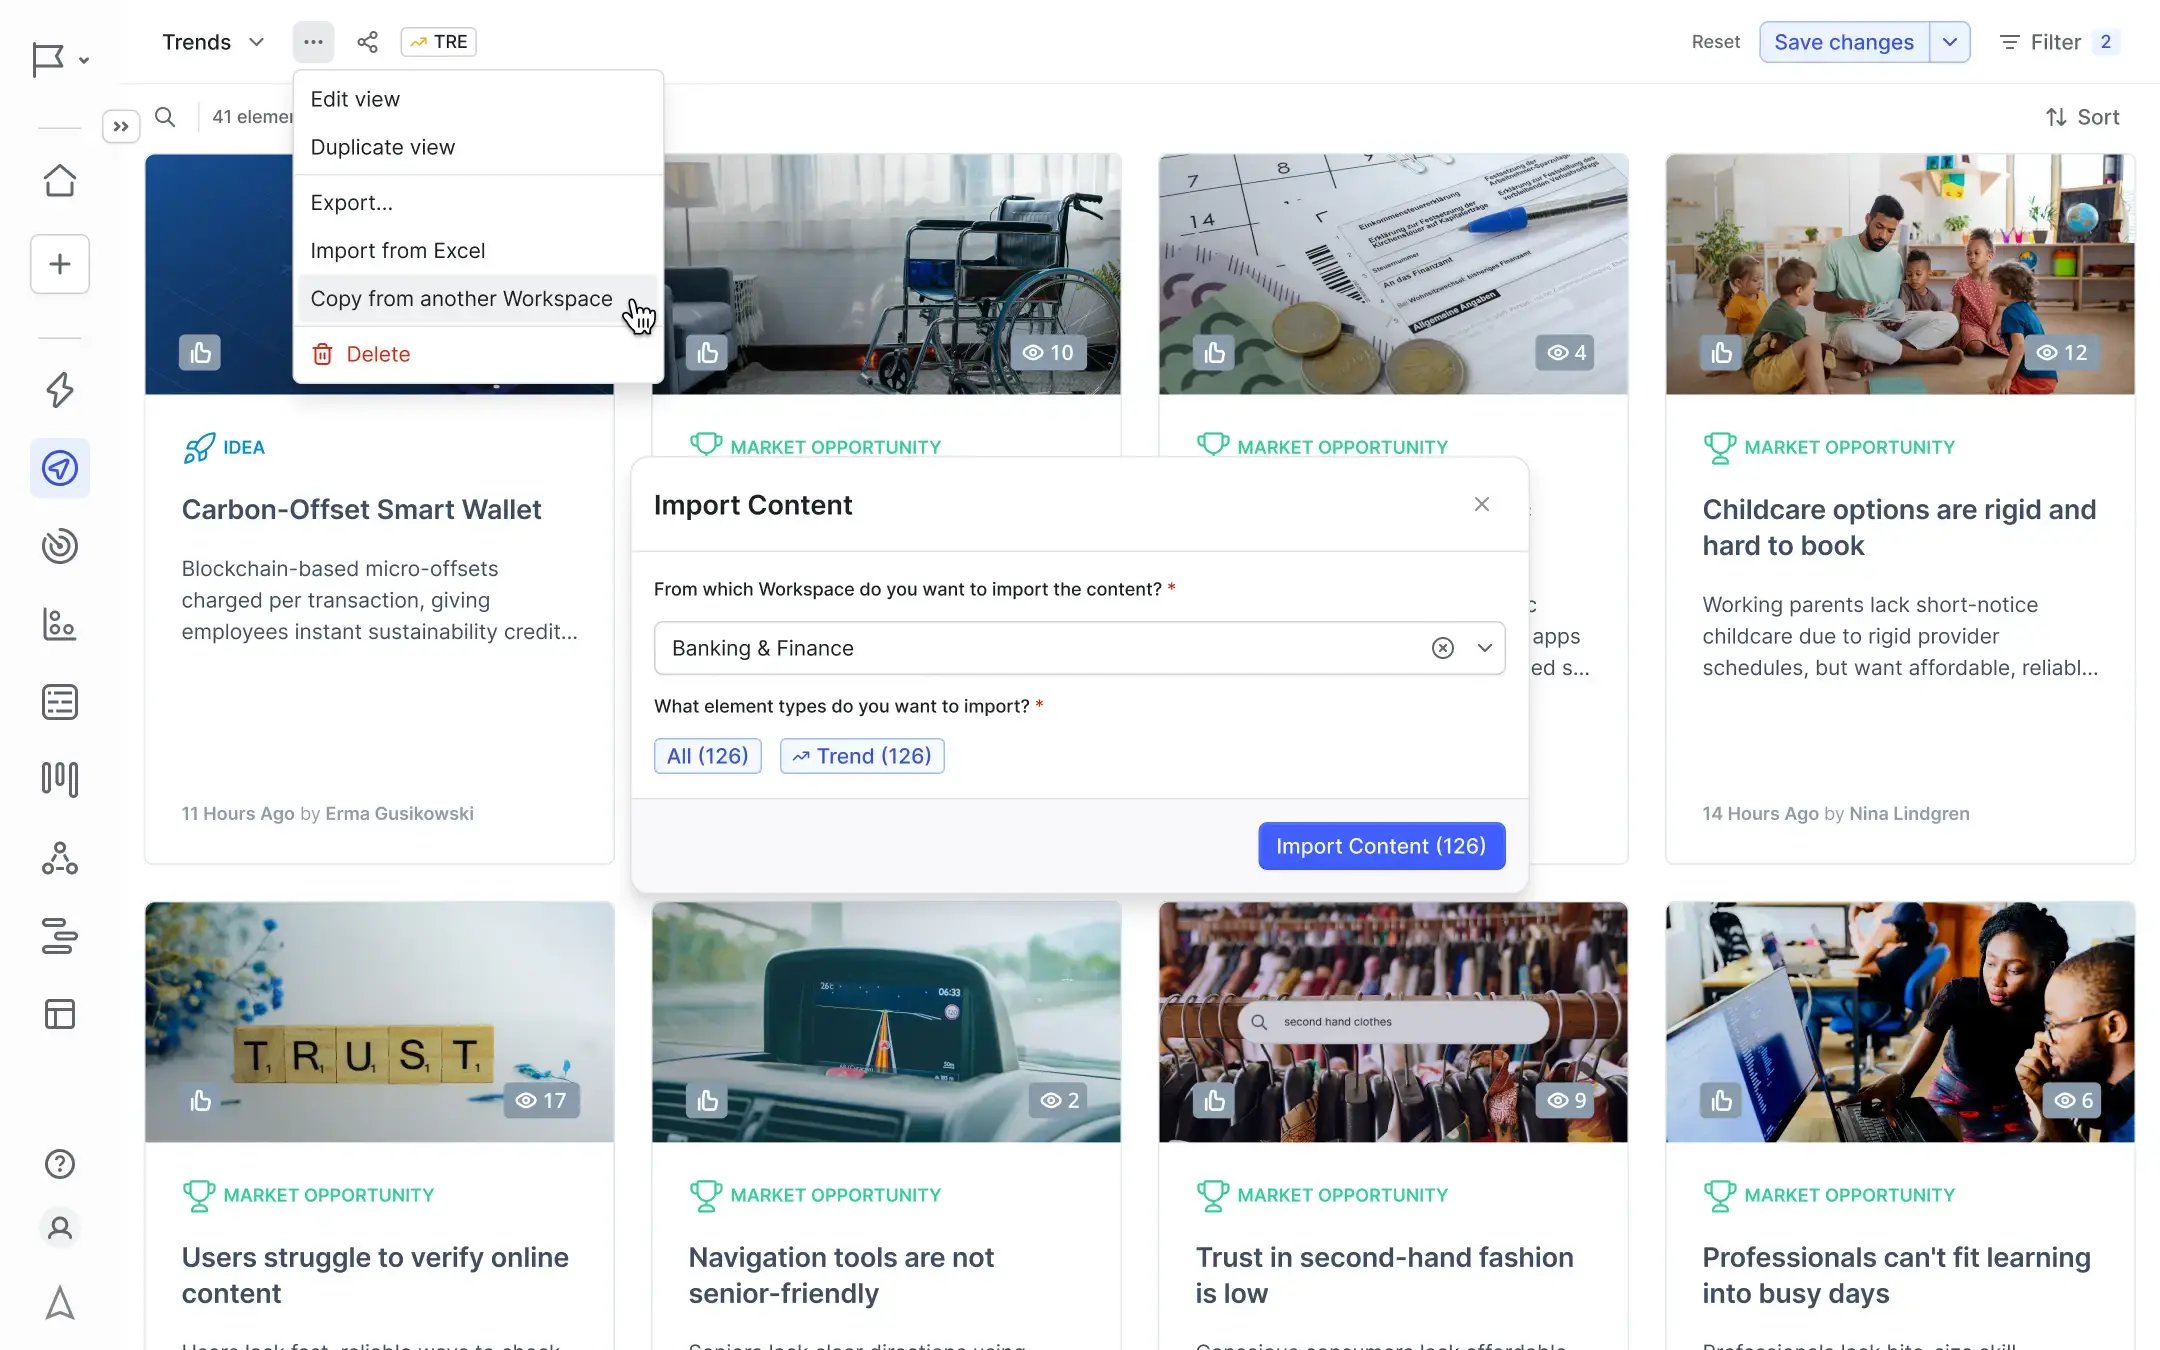Close the Import Content dialog
Screen dimensions: 2160x1350
pos(1481,505)
